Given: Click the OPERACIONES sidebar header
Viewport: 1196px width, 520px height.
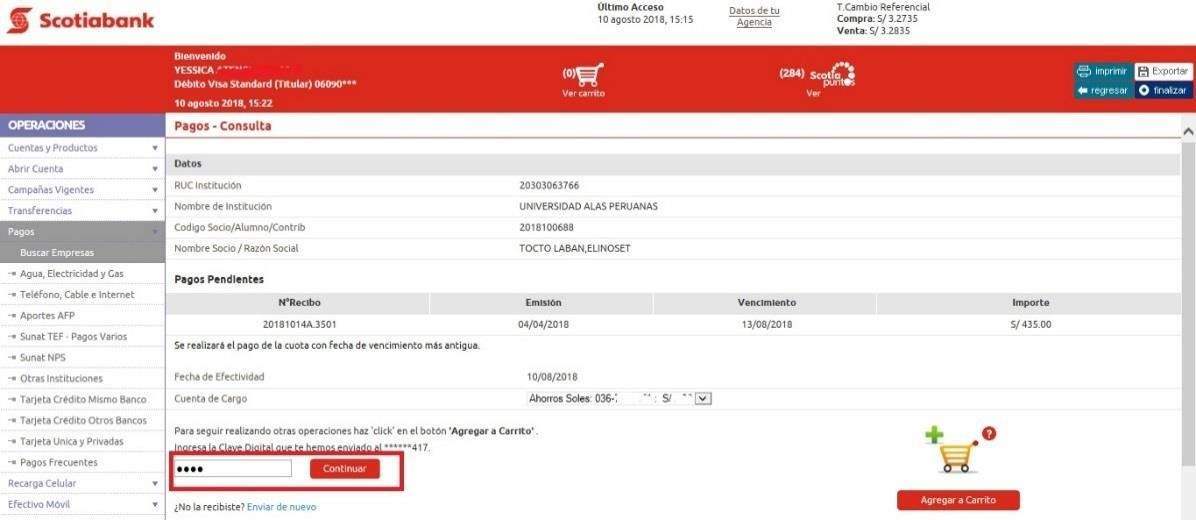Looking at the screenshot, I should pyautogui.click(x=82, y=125).
